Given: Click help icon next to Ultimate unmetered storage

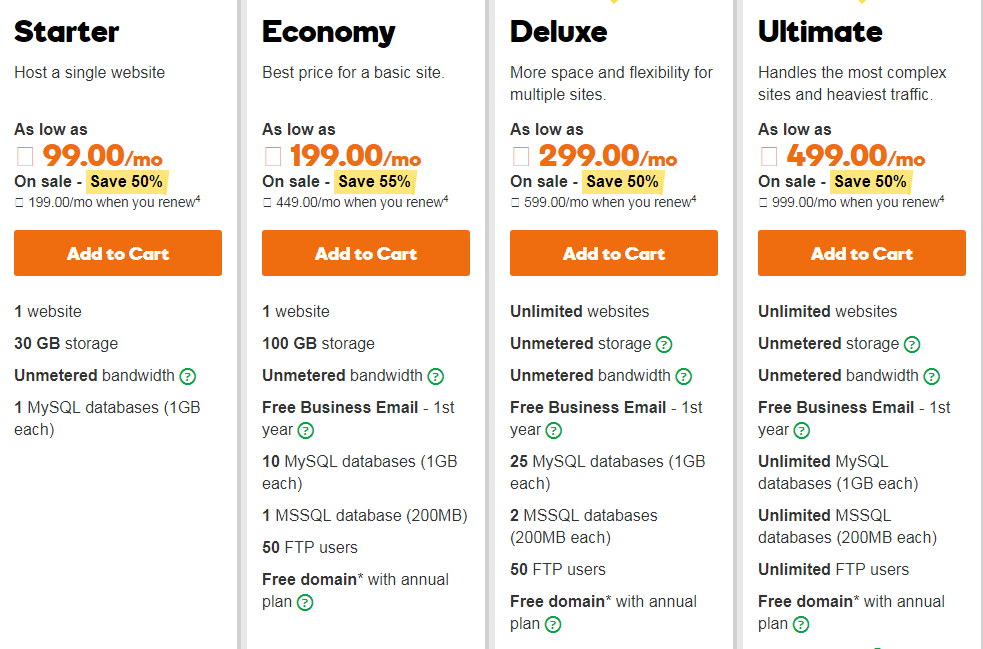Looking at the screenshot, I should pos(912,345).
